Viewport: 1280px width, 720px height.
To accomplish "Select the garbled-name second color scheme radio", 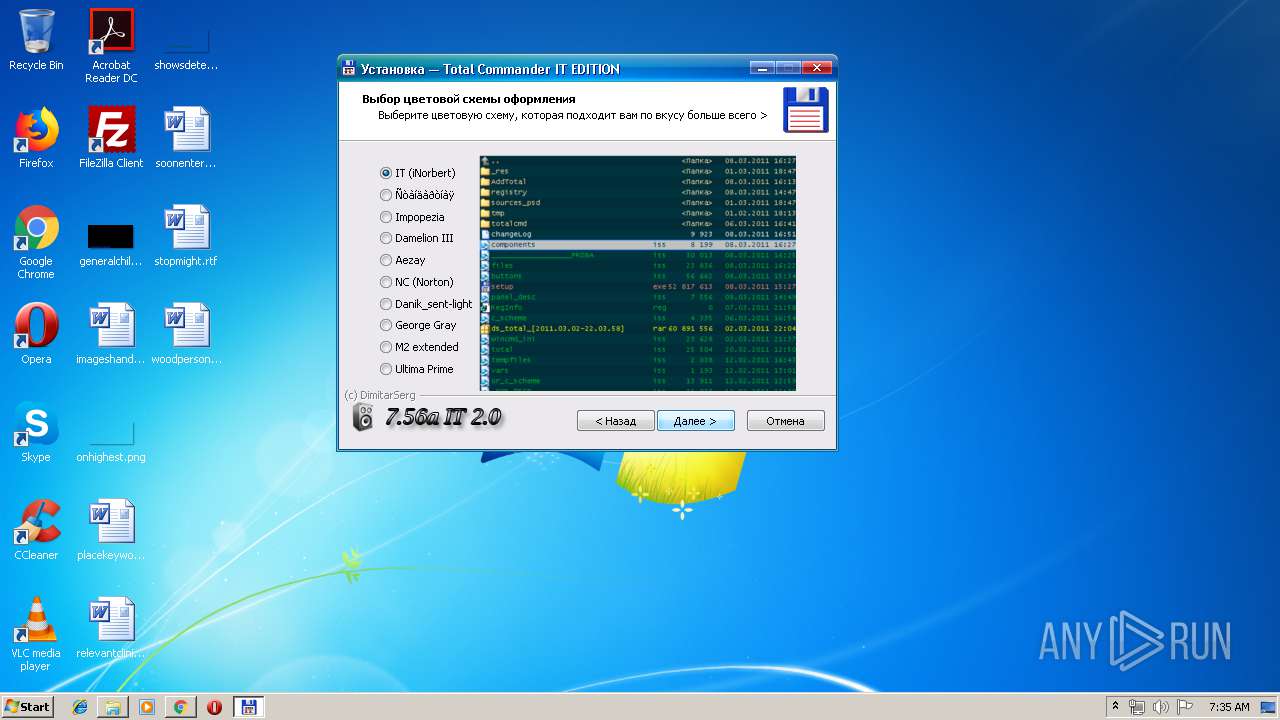I will (x=416, y=195).
